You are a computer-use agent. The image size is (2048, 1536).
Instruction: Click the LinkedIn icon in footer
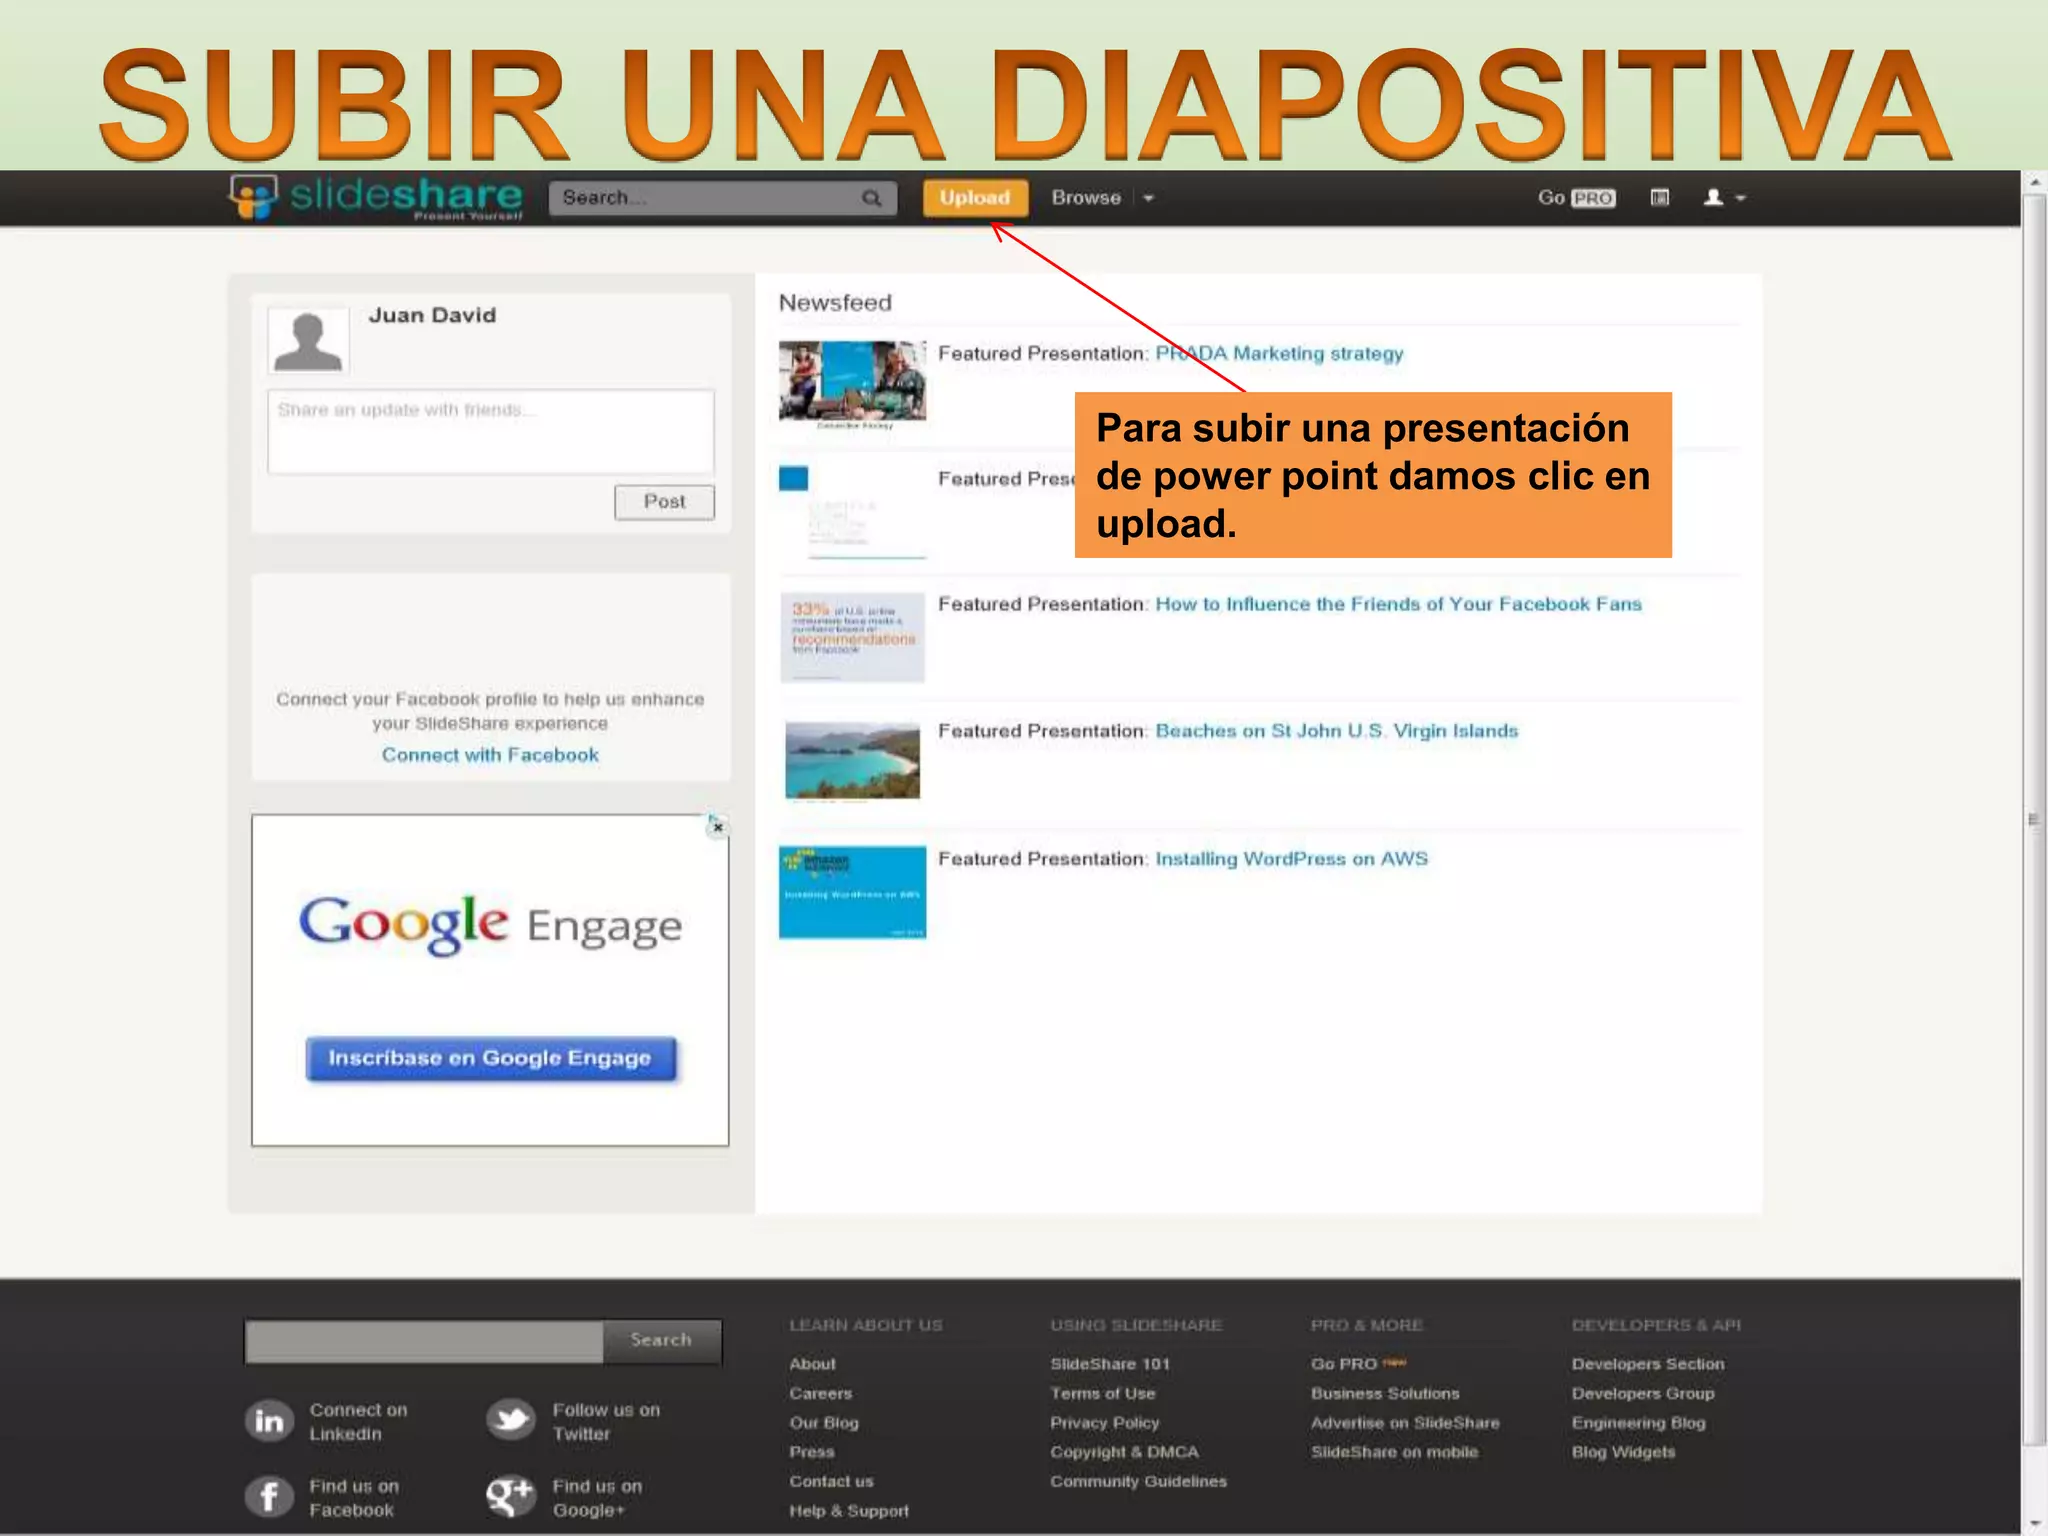click(x=269, y=1421)
